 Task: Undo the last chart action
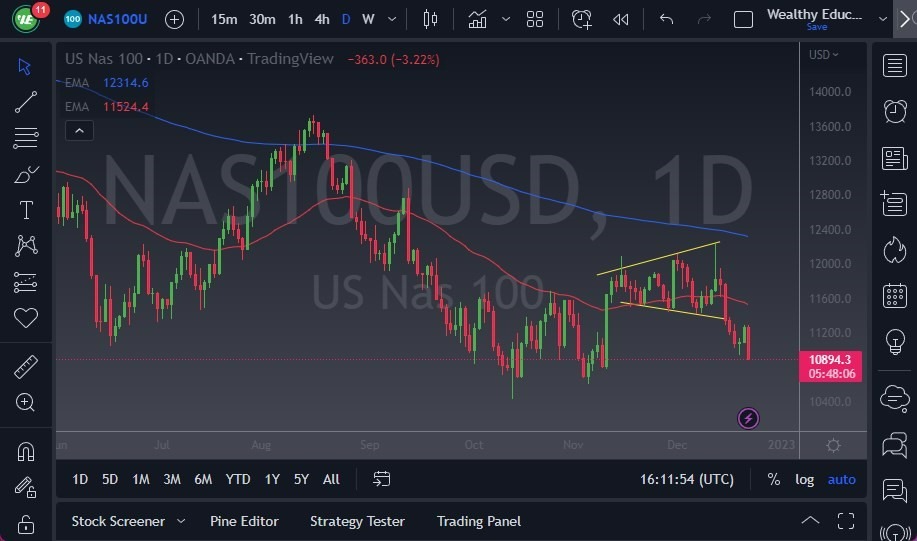(x=666, y=19)
